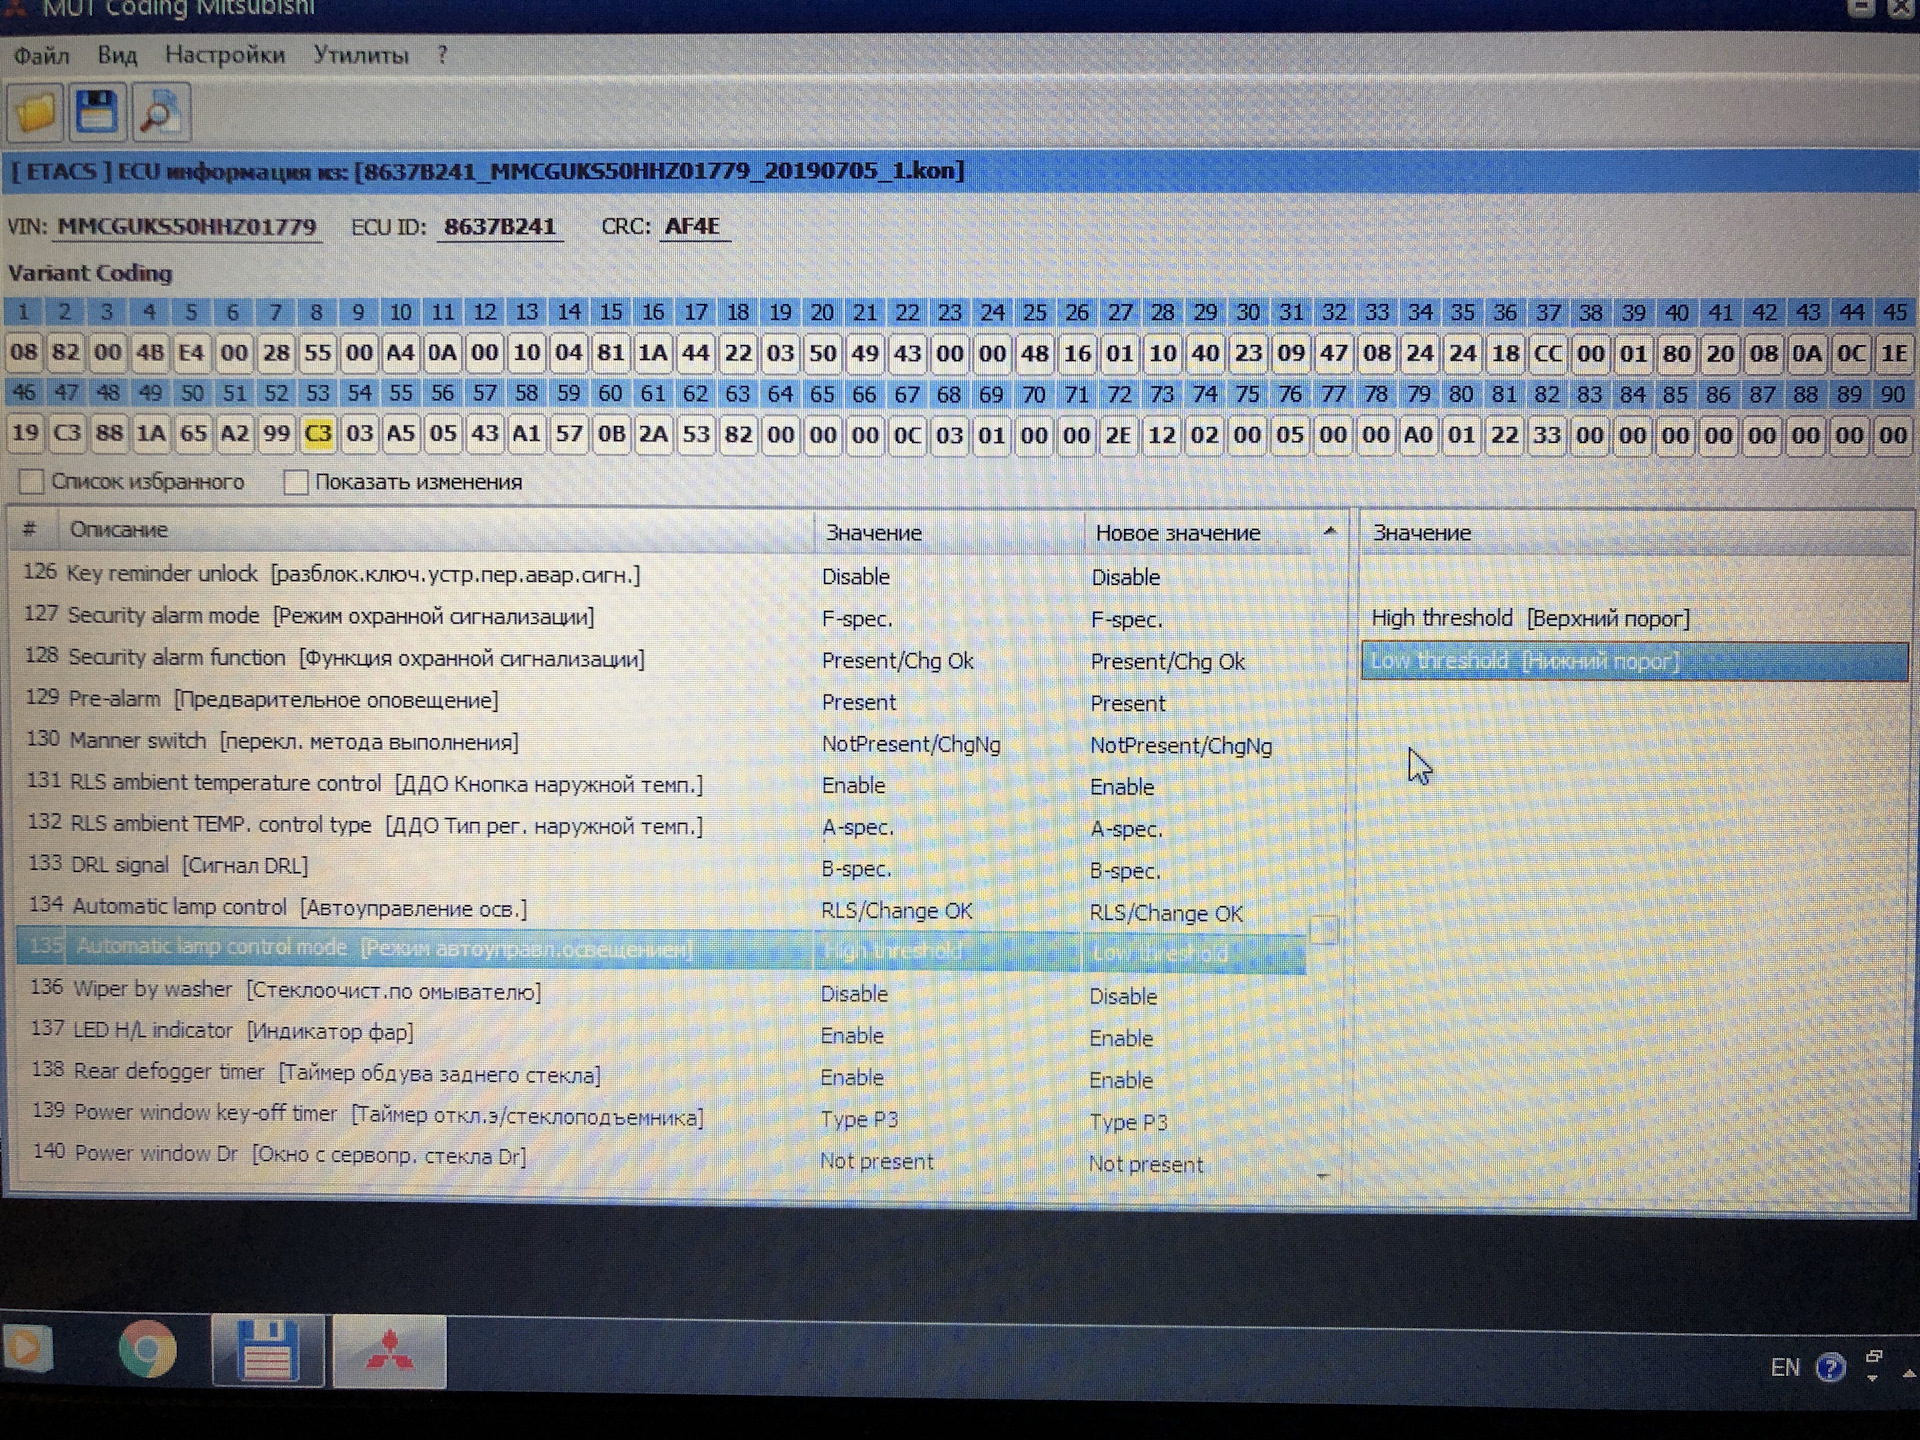This screenshot has width=1920, height=1440.
Task: Open the ? help menu
Action: pyautogui.click(x=442, y=55)
